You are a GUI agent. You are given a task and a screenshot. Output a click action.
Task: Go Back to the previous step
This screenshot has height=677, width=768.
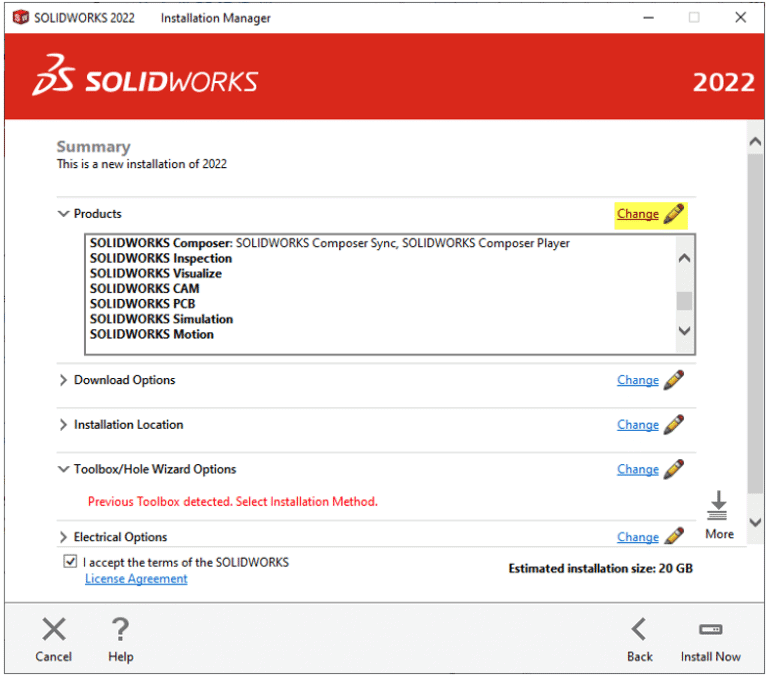click(x=640, y=640)
